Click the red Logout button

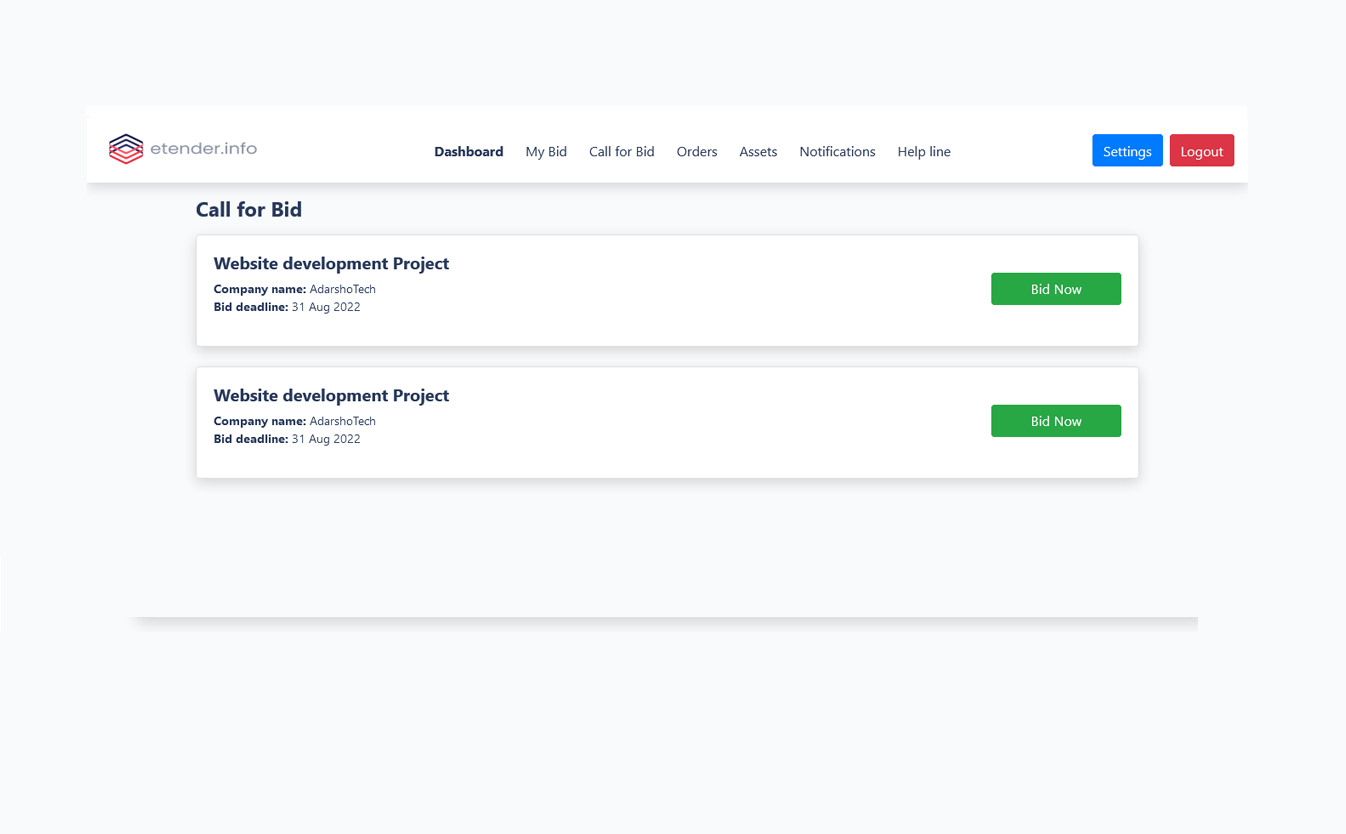click(x=1201, y=150)
